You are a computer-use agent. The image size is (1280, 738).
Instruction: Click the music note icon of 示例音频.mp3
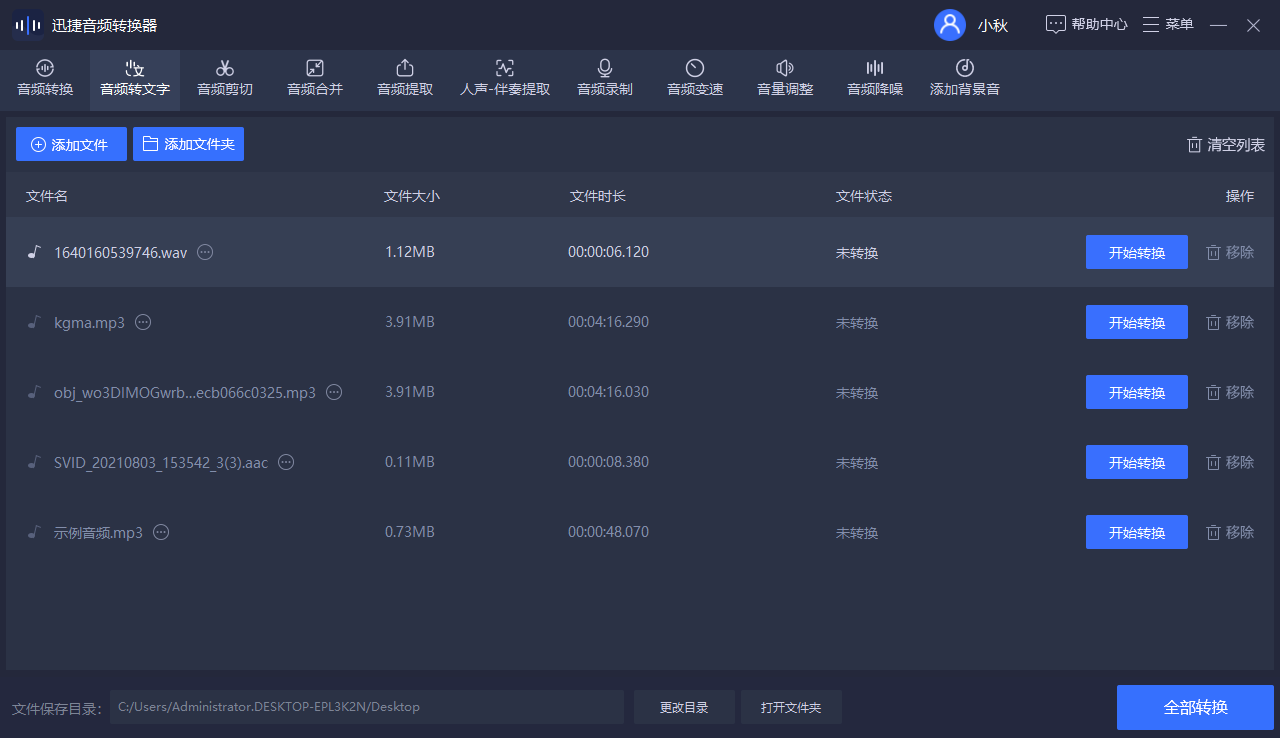coord(34,532)
